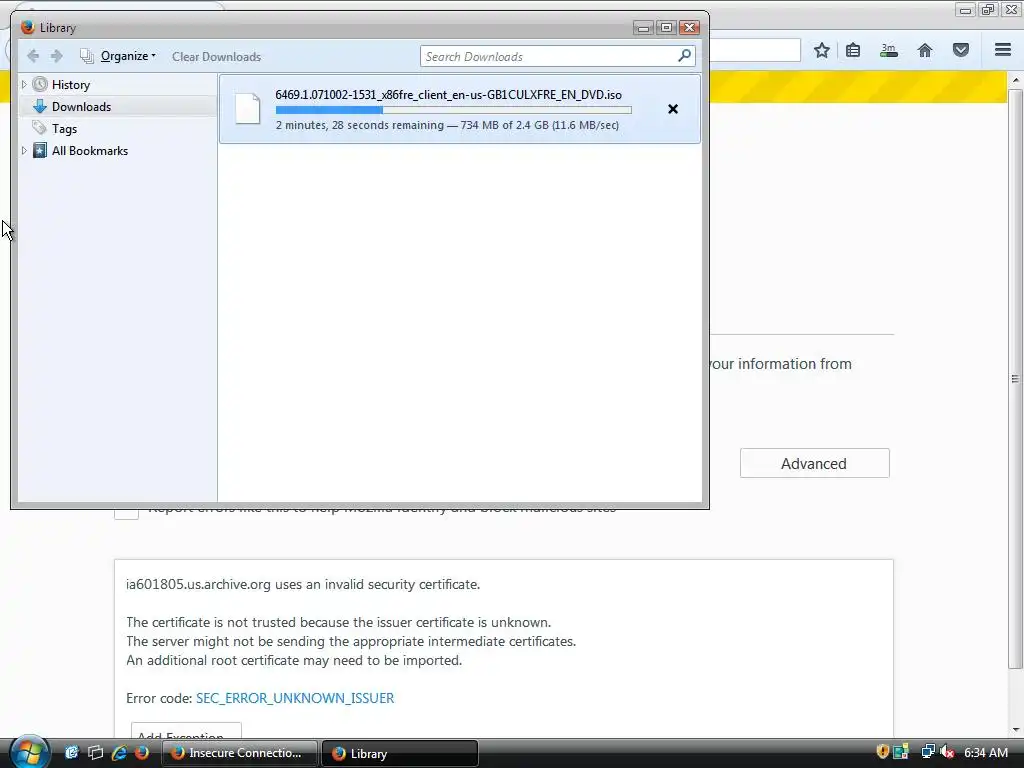Viewport: 1024px width, 768px height.
Task: Click the page vertical scrollbar
Action: (x=1015, y=379)
